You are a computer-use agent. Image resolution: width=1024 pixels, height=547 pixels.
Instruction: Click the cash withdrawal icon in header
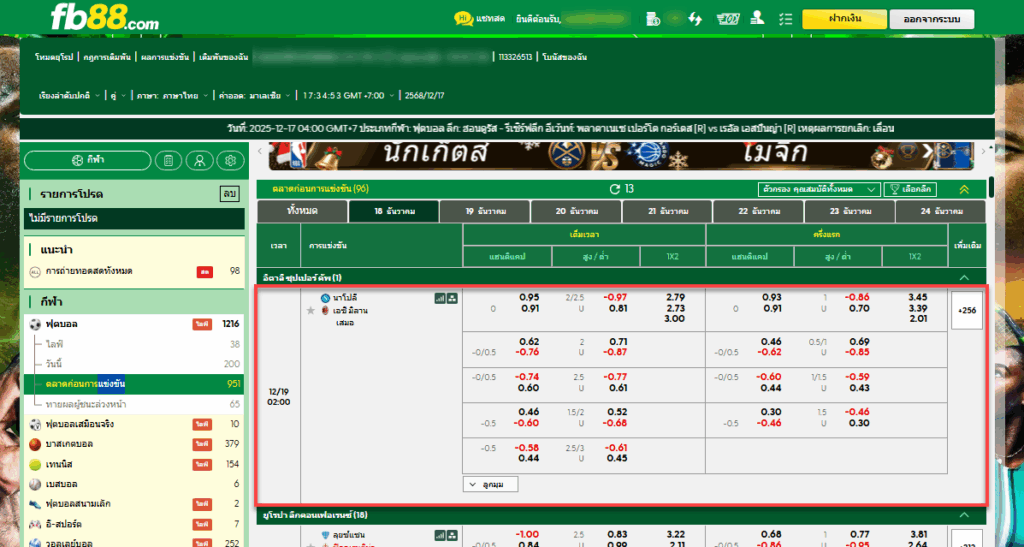click(x=728, y=19)
